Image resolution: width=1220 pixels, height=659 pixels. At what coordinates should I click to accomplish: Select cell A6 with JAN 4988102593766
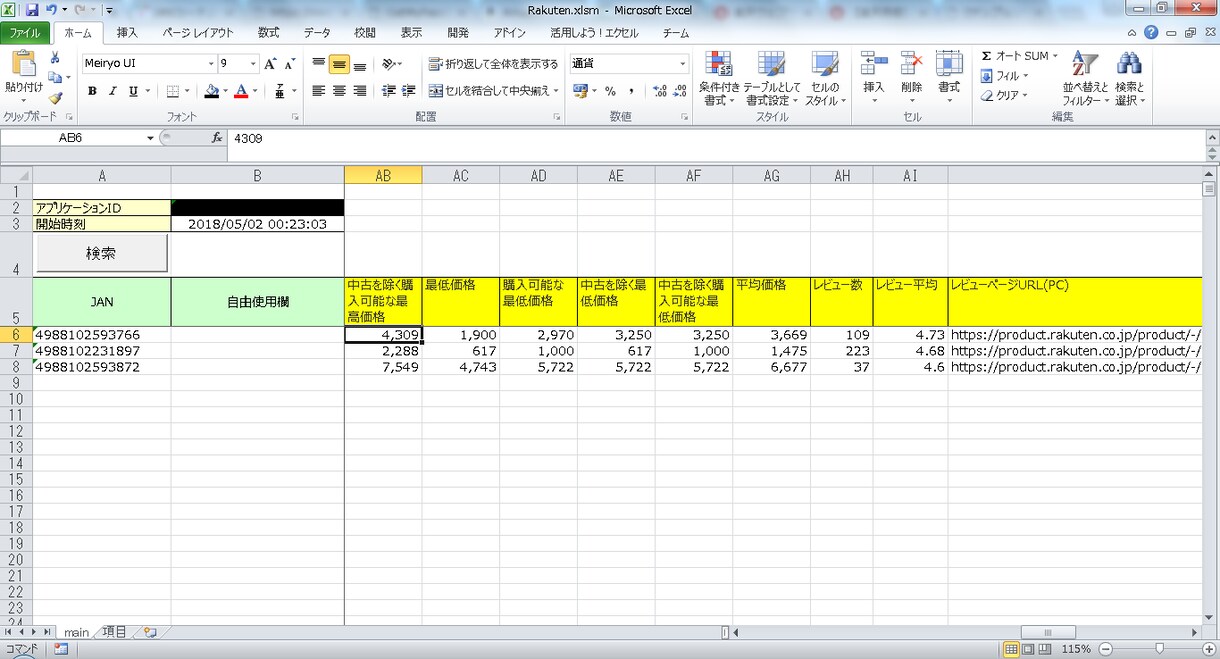point(102,335)
